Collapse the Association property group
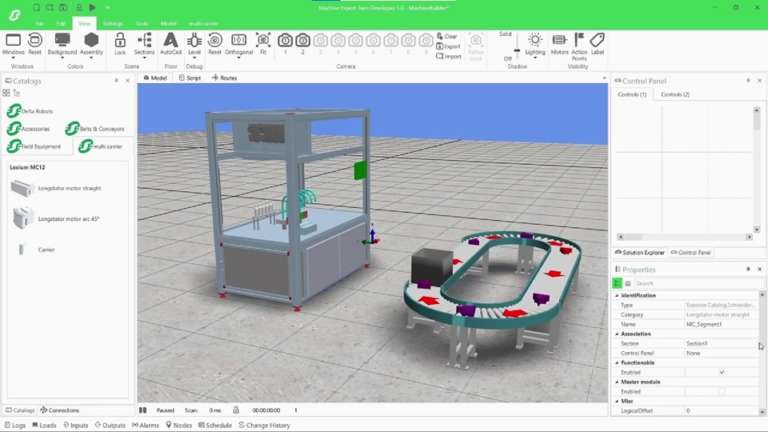Viewport: 768px width, 432px height. [x=617, y=334]
